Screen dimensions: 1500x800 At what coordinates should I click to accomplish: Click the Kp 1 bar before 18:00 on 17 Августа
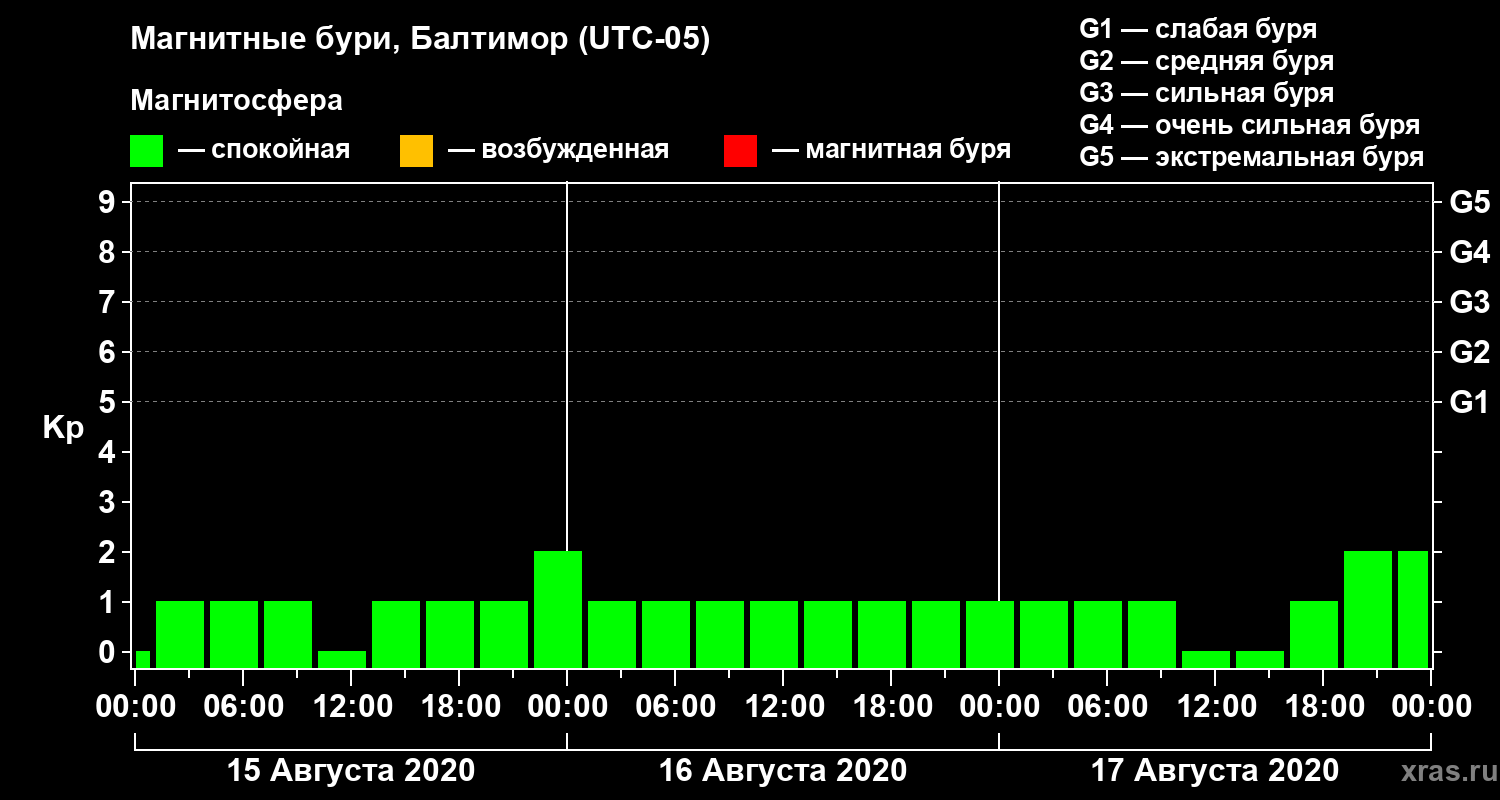click(1314, 634)
